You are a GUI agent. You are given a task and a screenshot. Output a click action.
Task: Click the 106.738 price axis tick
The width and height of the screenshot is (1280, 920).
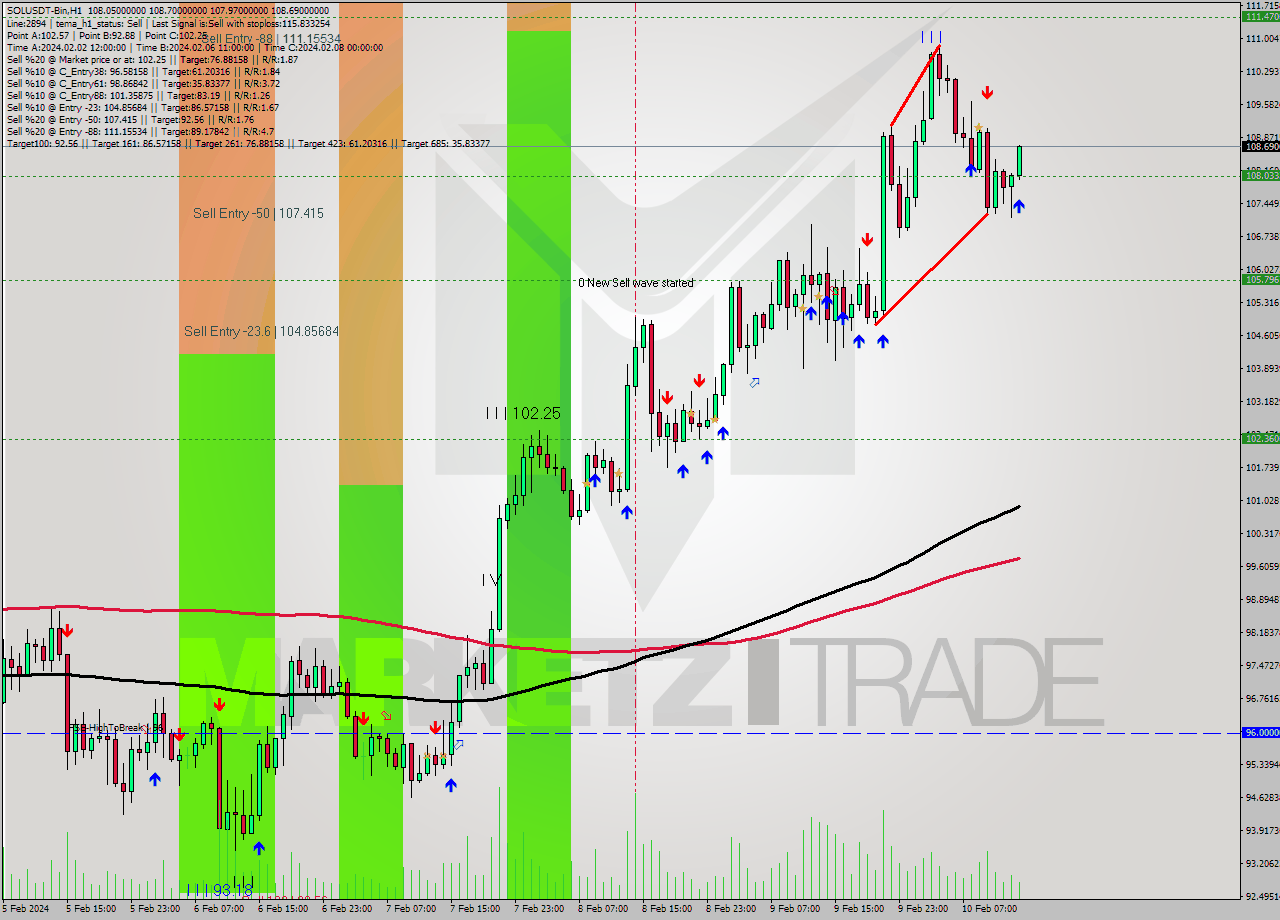point(1262,236)
